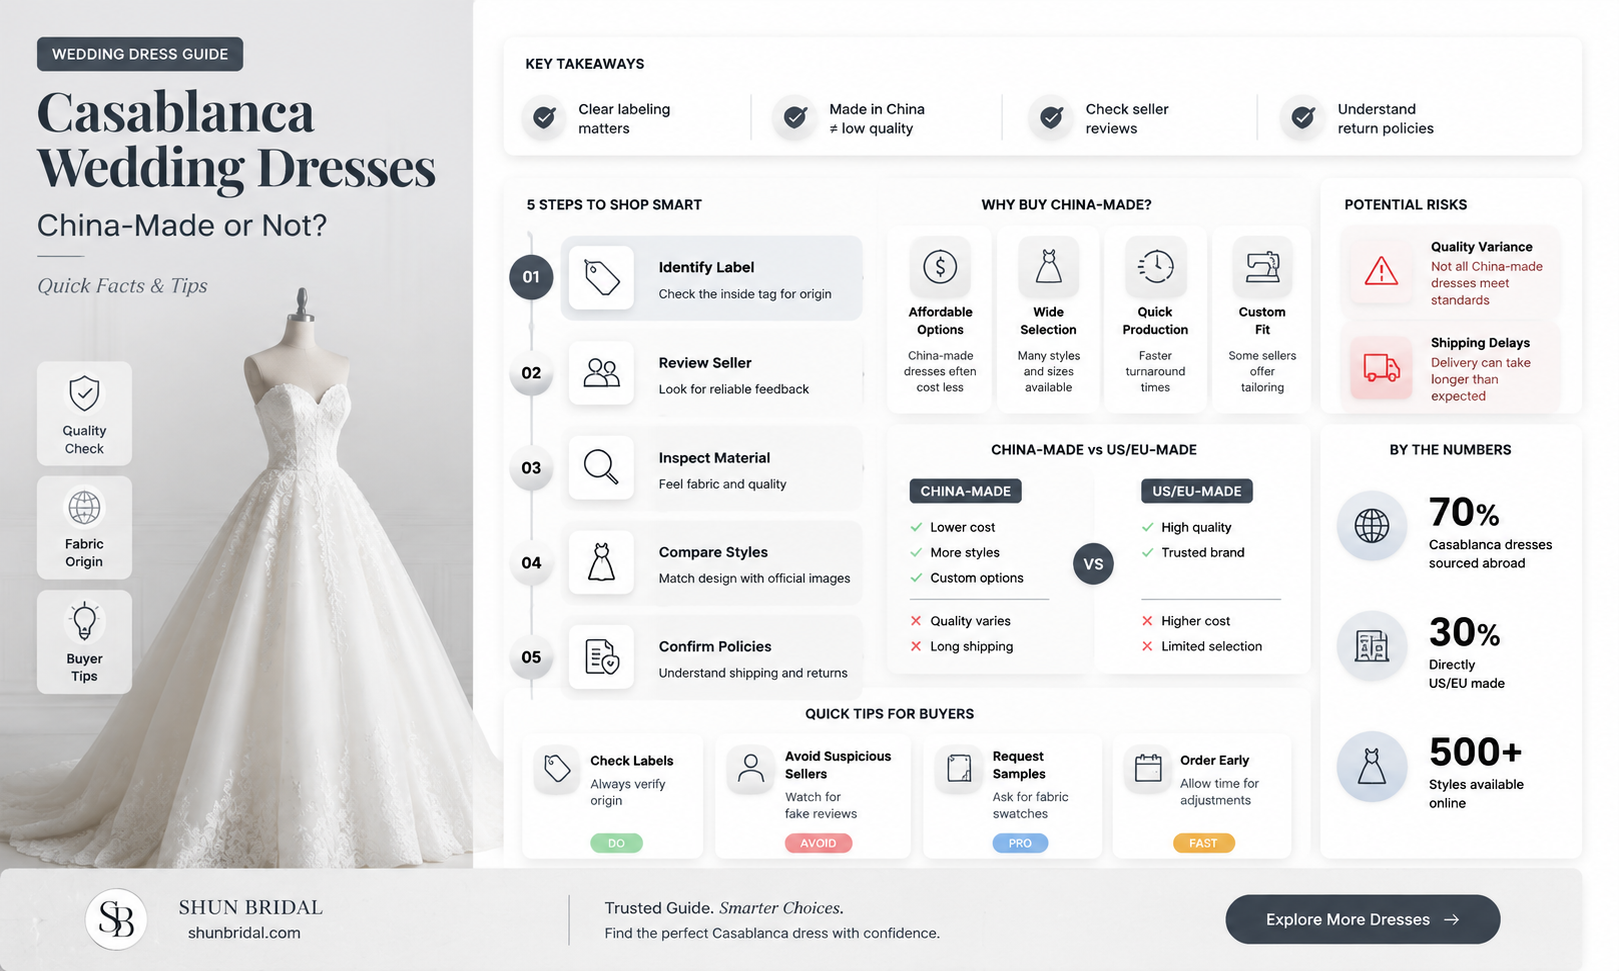Click the Confirm Policies document icon
The width and height of the screenshot is (1619, 971).
[601, 657]
